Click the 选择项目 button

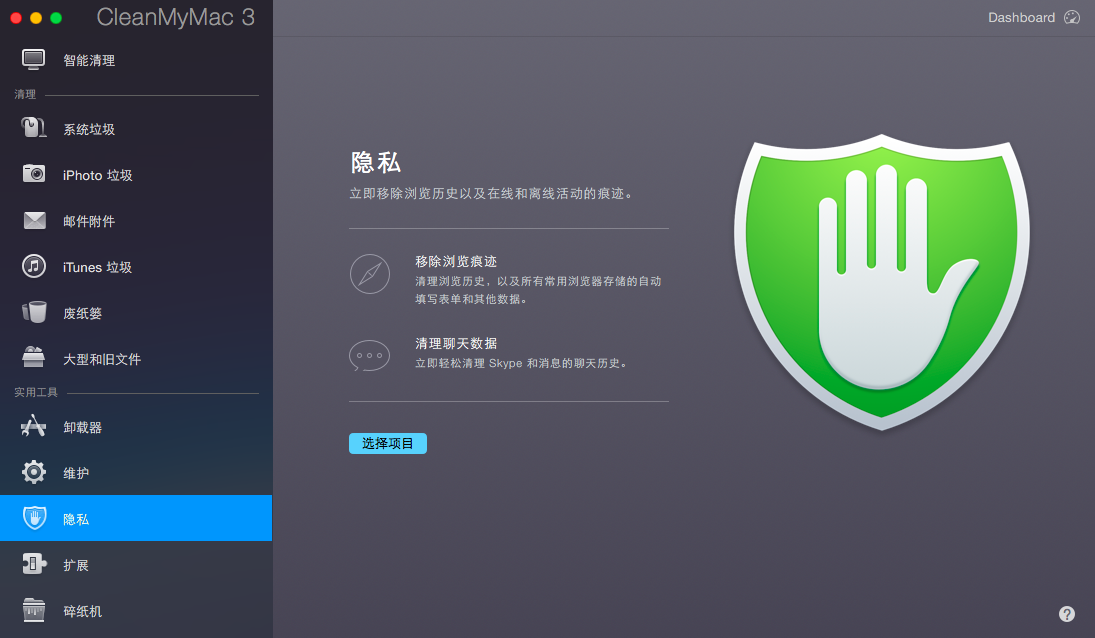point(388,443)
